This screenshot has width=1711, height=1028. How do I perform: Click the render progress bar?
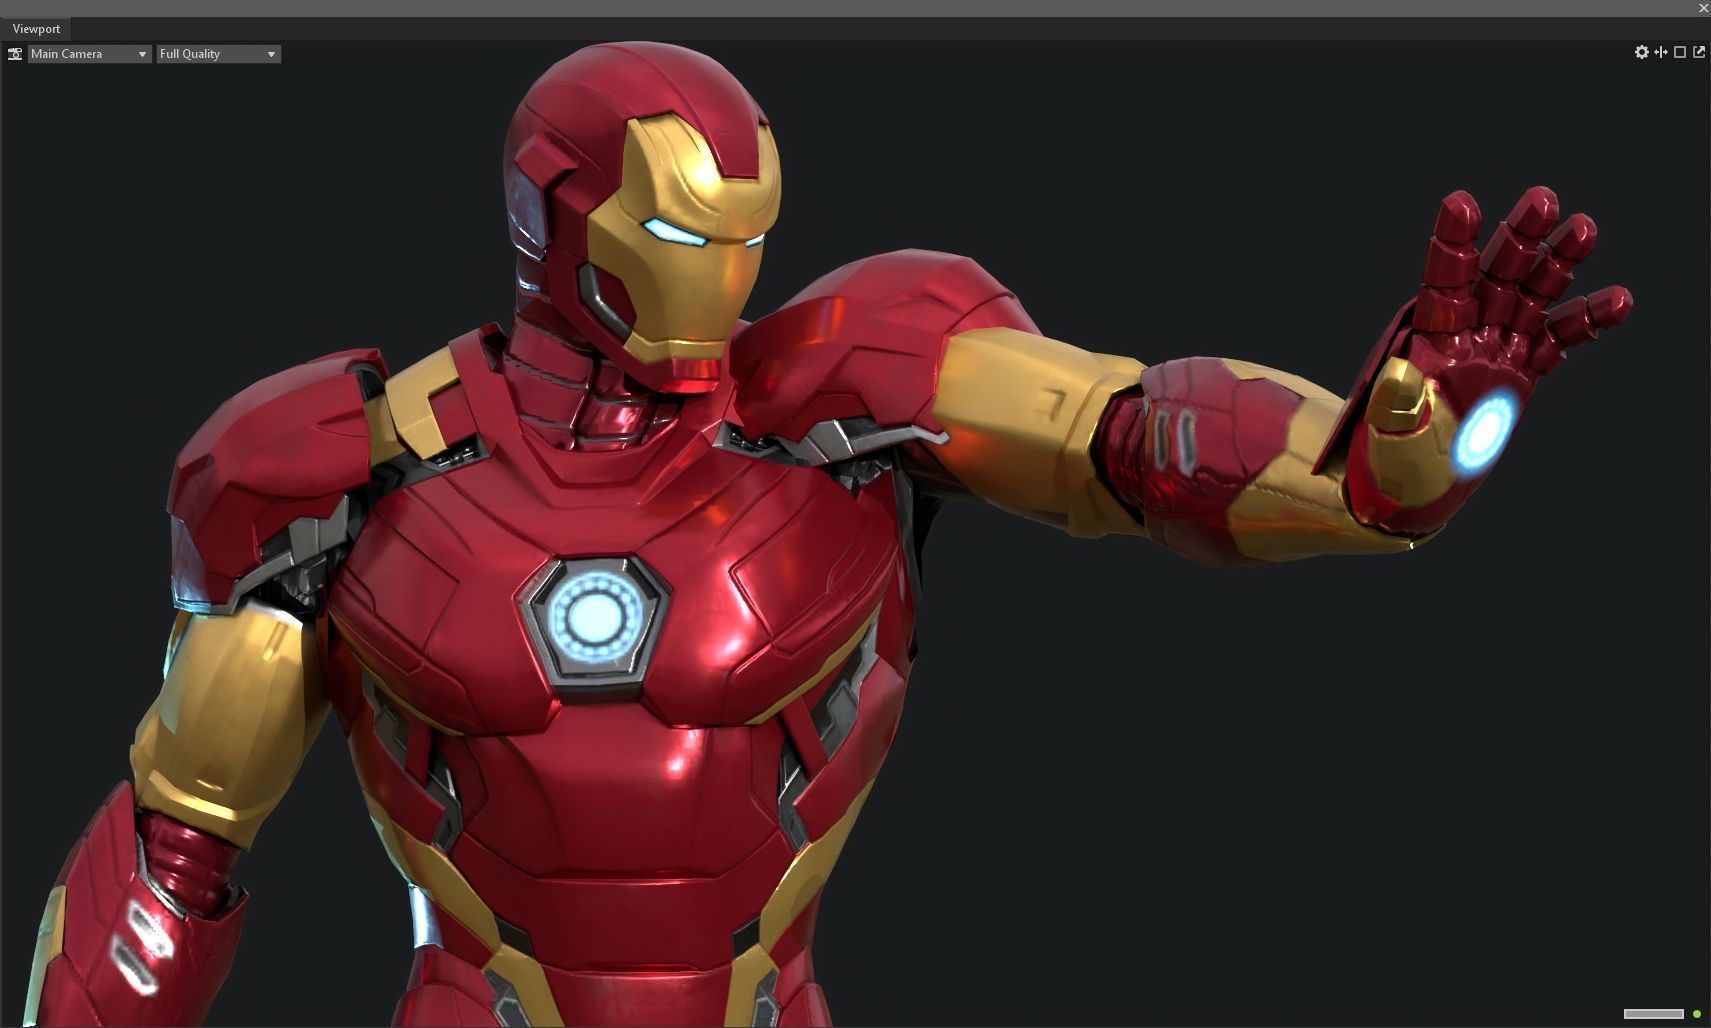[1654, 1014]
